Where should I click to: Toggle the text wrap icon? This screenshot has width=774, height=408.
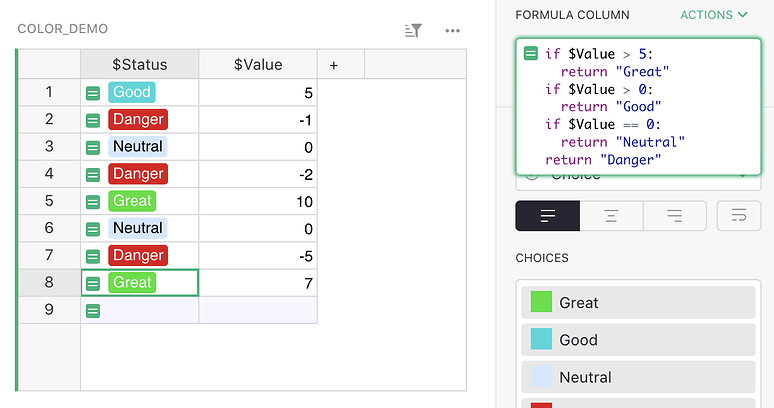coord(738,216)
